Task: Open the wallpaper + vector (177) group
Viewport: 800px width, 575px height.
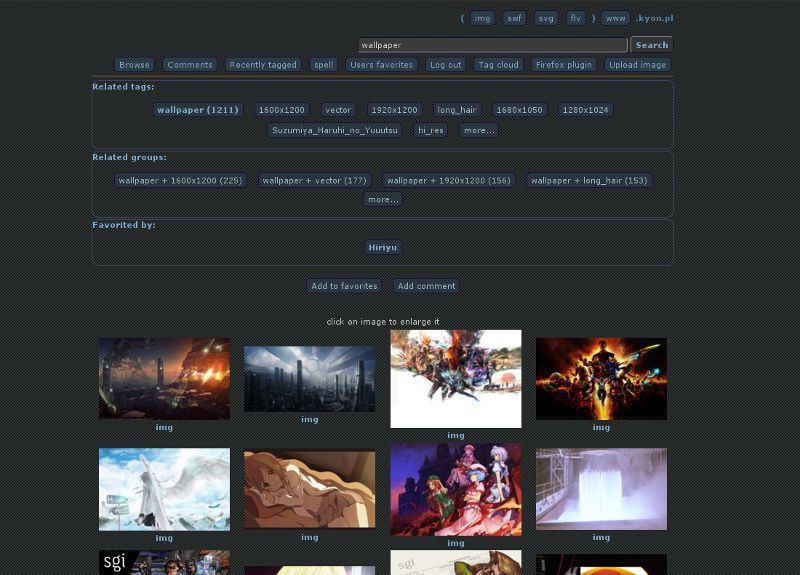Action: 314,180
